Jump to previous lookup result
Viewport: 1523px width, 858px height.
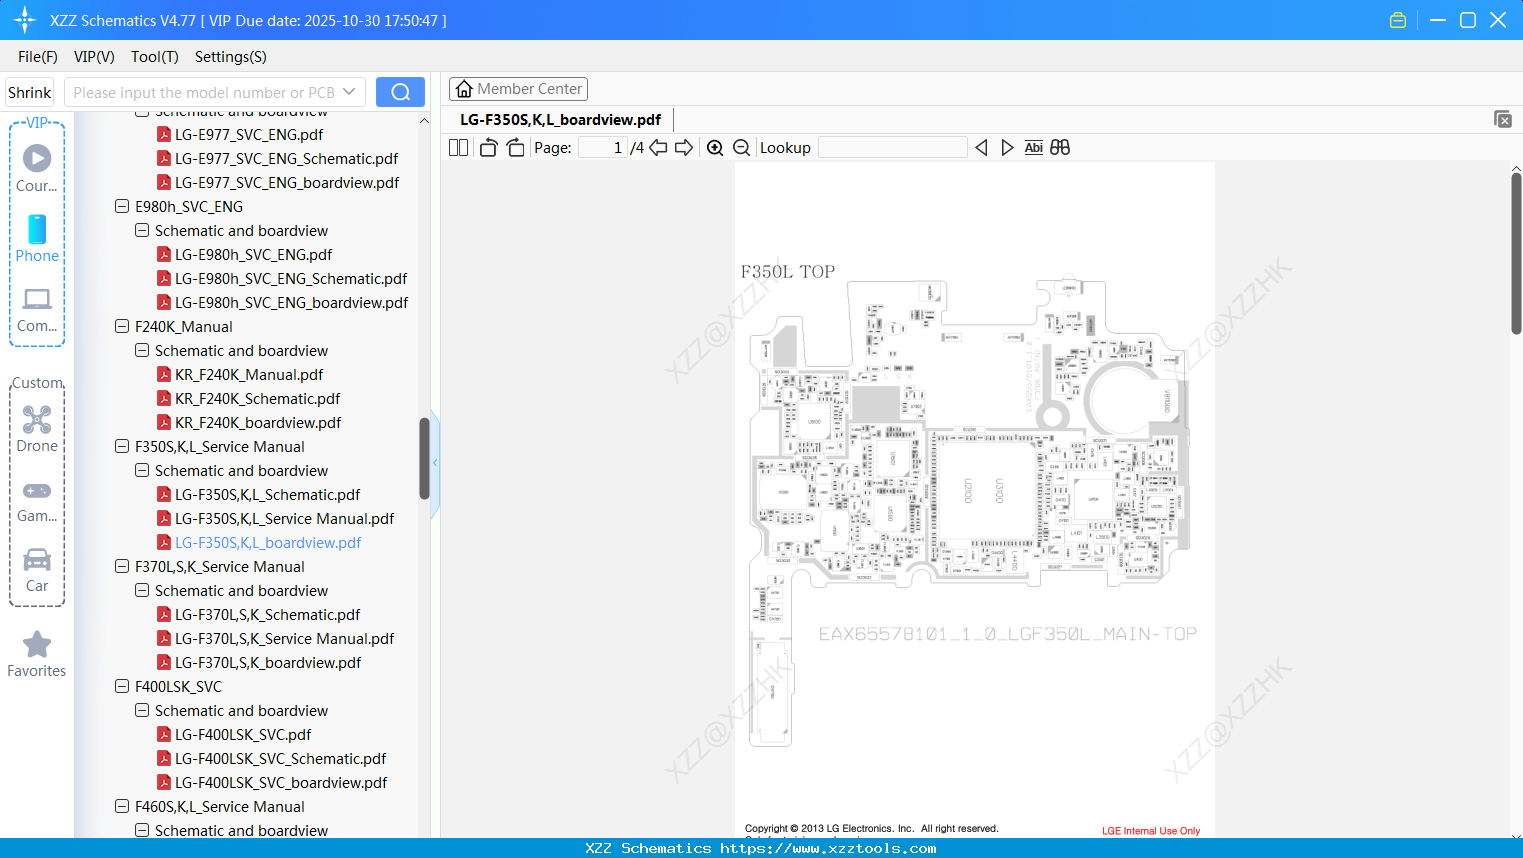(981, 147)
